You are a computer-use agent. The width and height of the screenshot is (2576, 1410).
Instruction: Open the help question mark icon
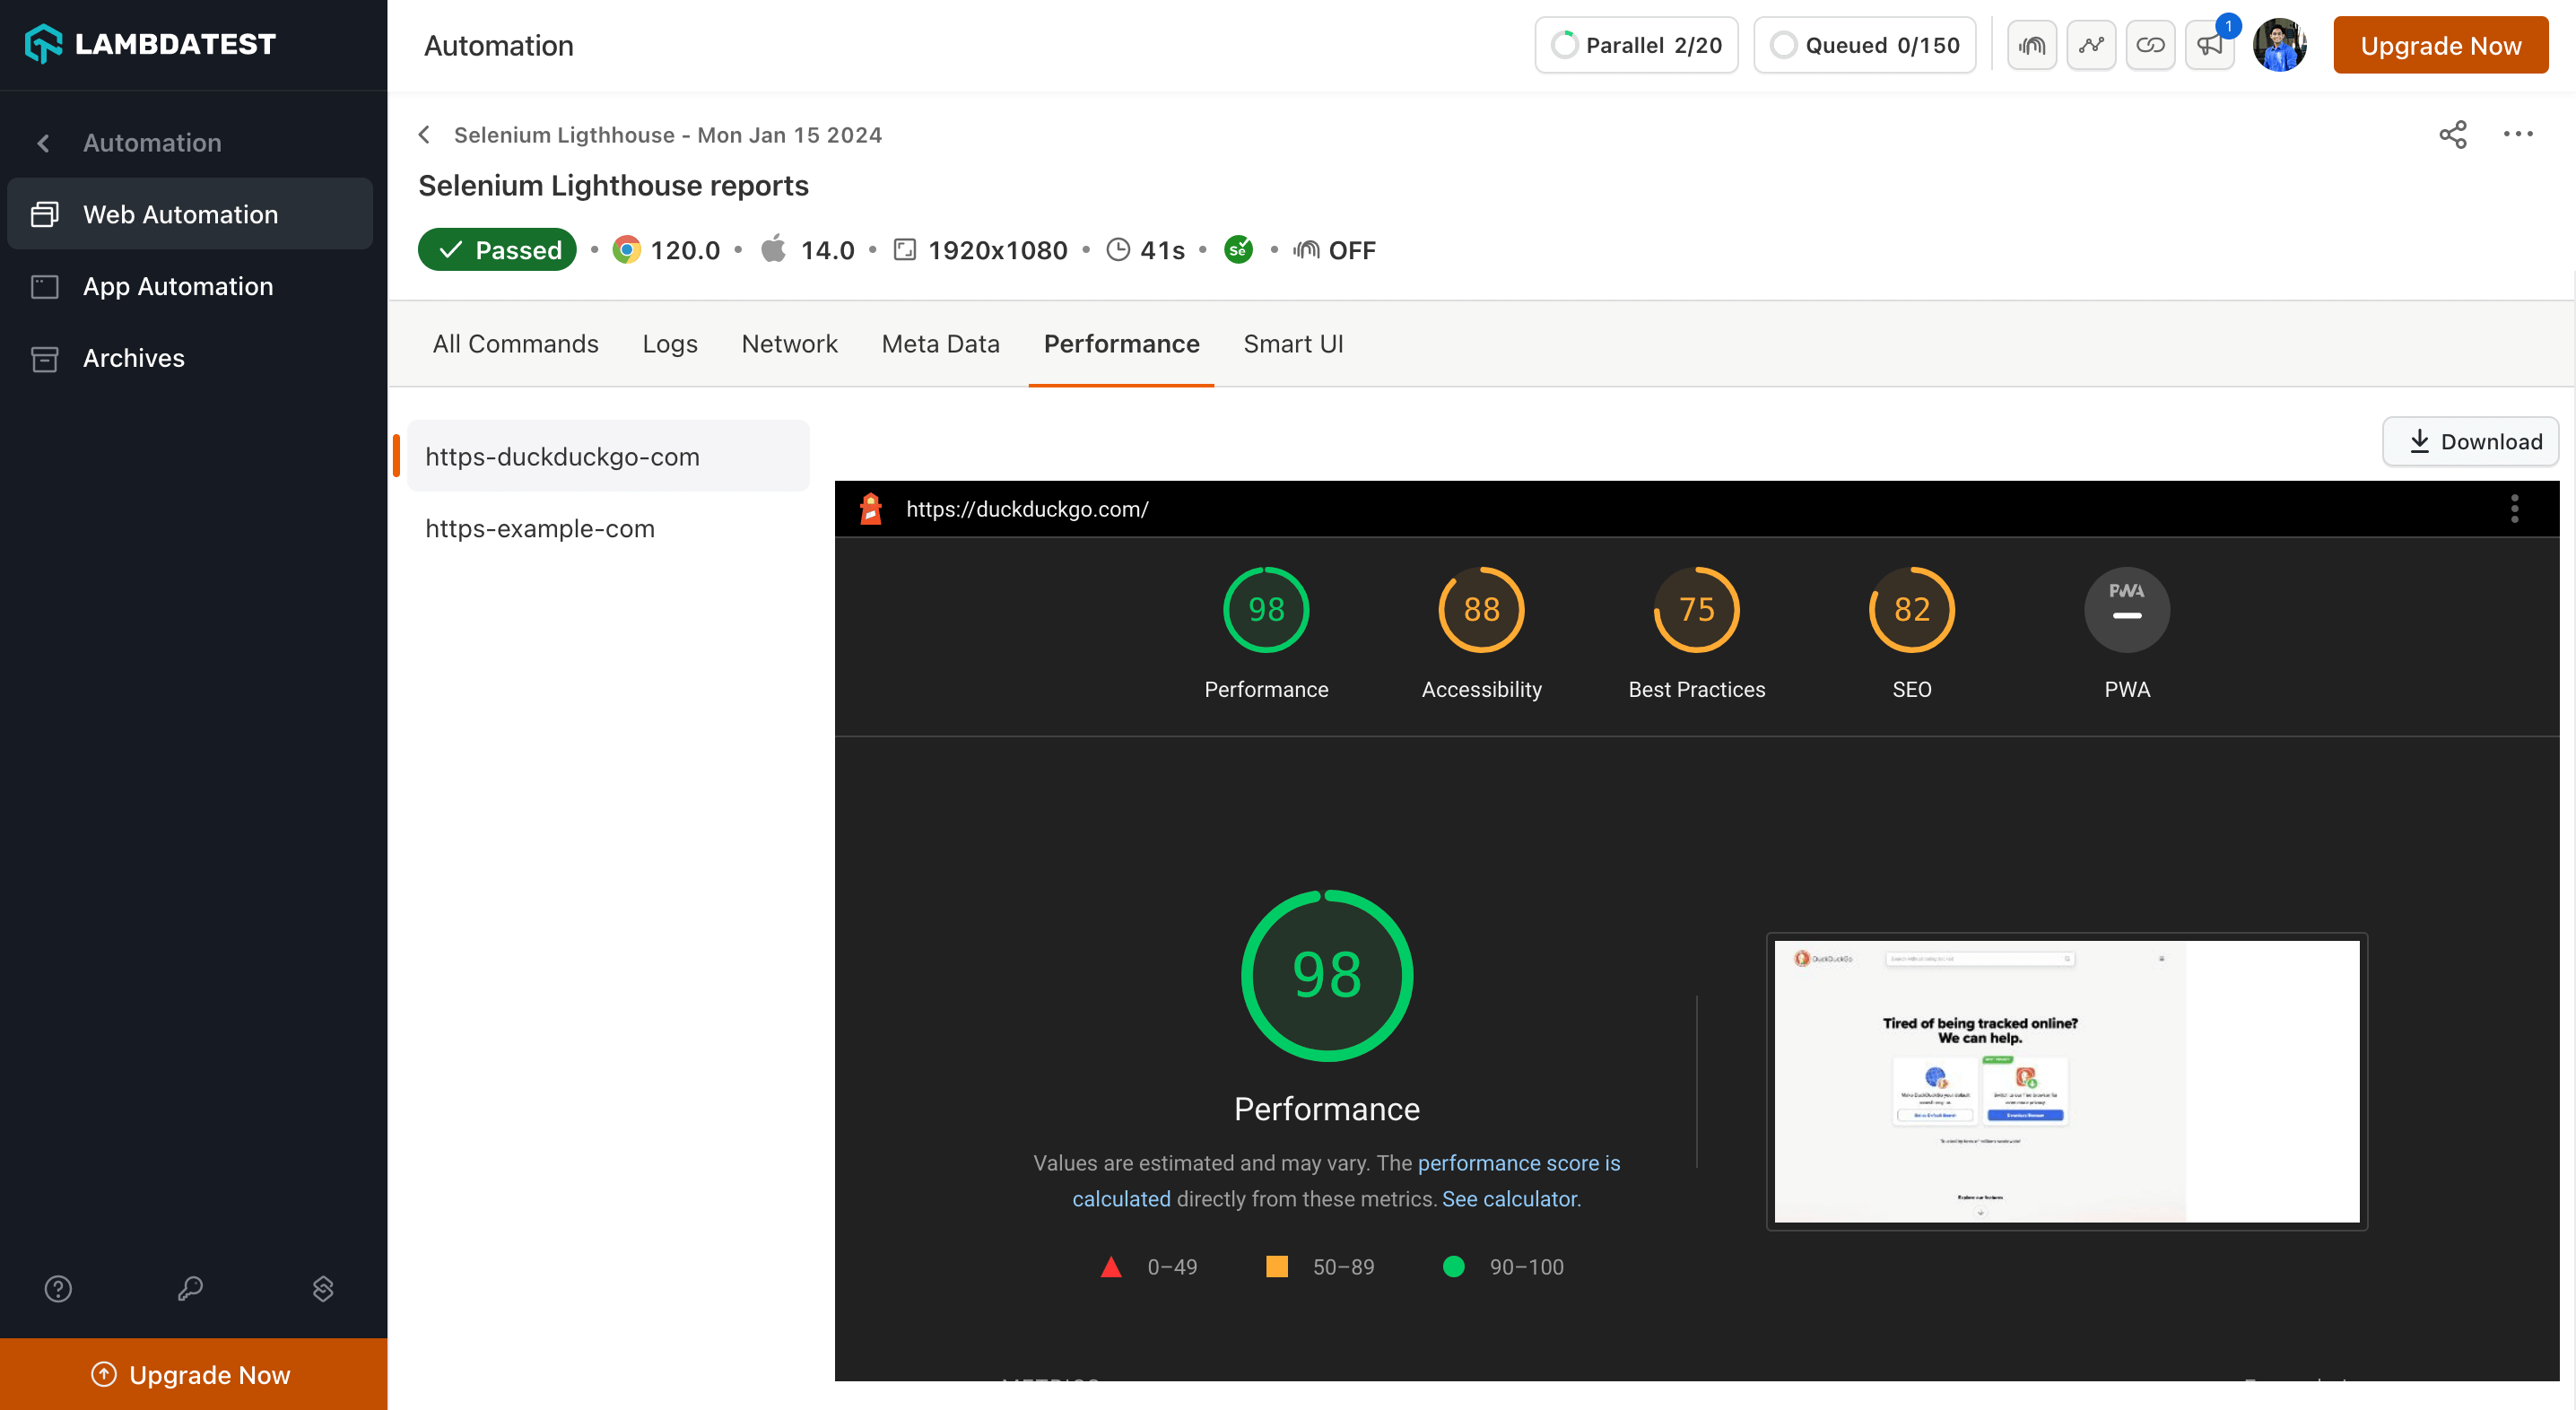click(58, 1288)
